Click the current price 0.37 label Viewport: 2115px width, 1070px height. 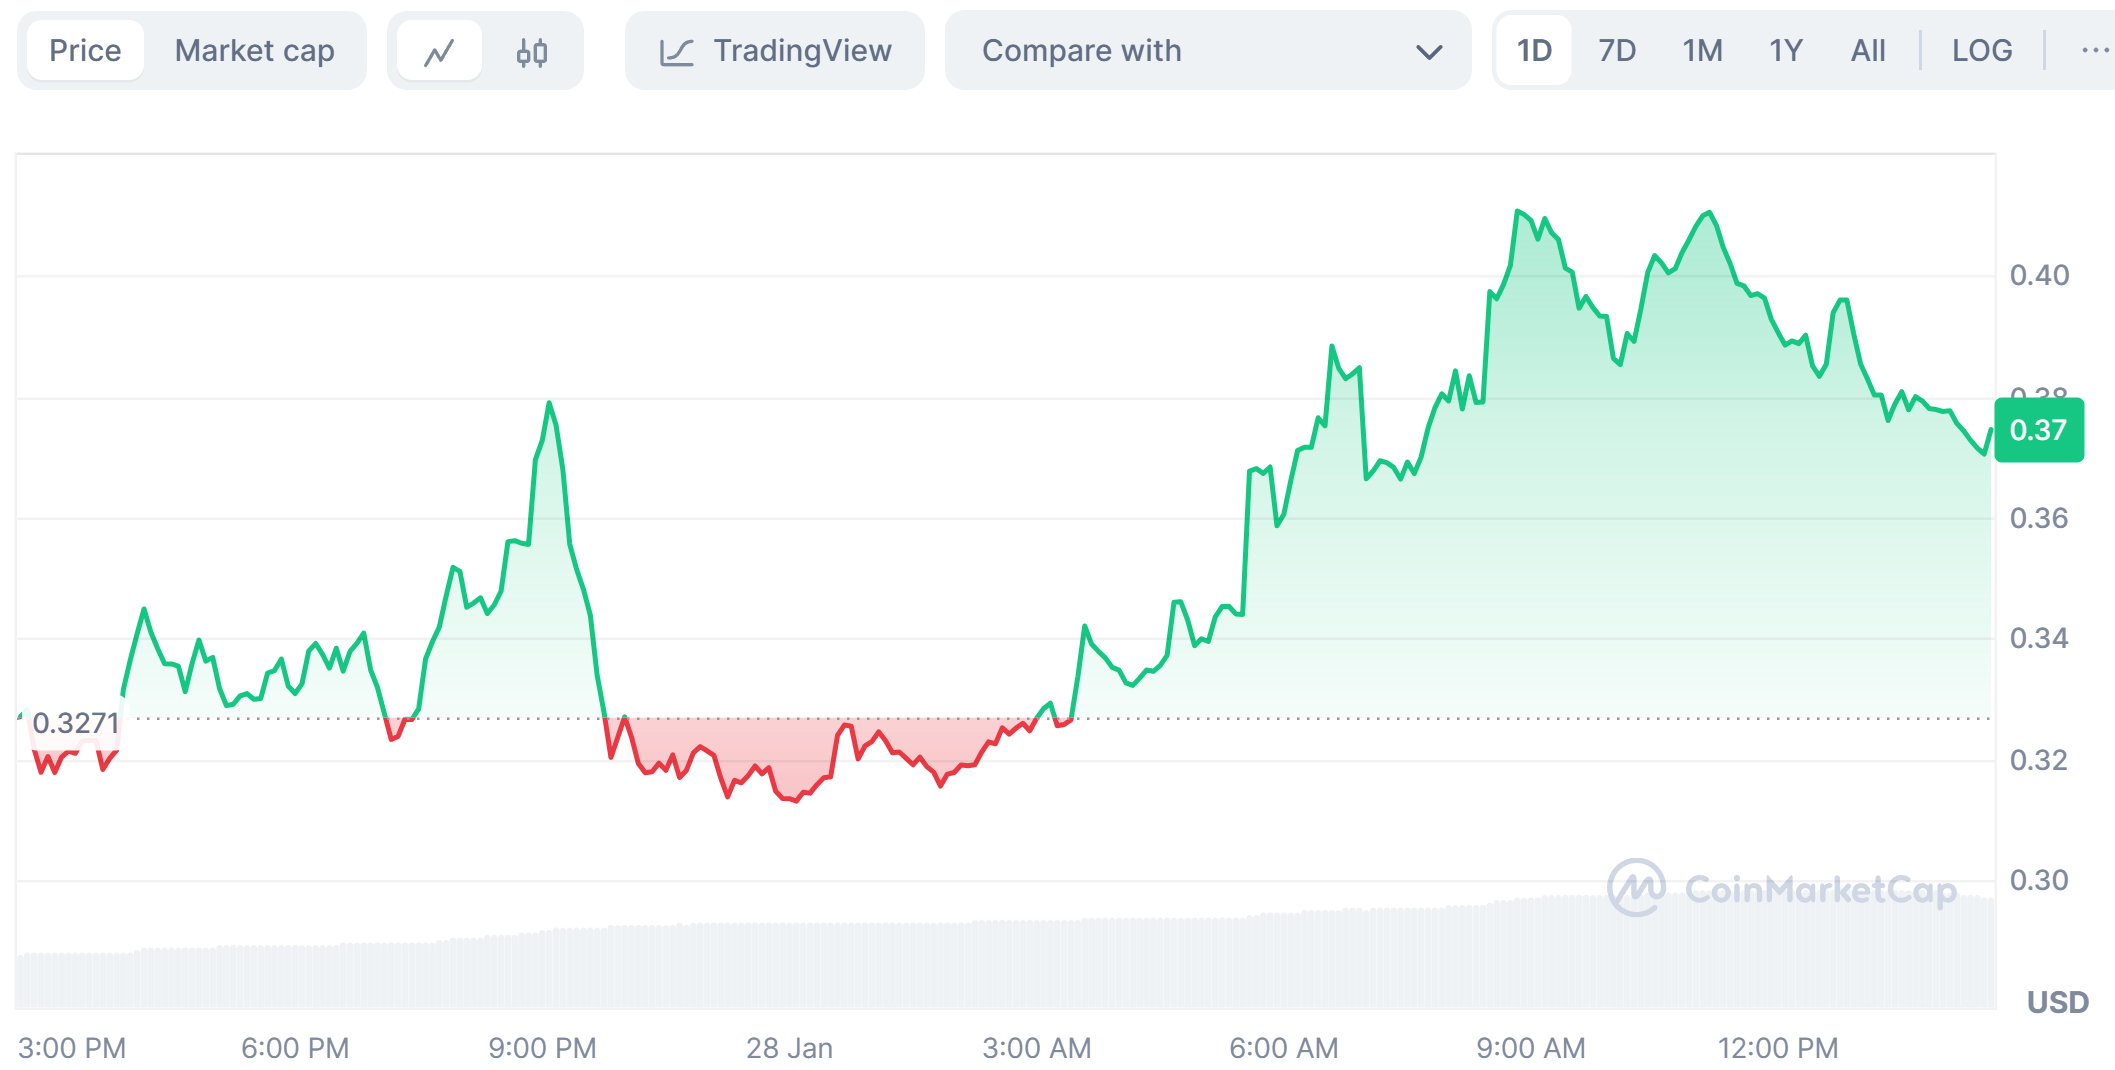coord(2038,430)
